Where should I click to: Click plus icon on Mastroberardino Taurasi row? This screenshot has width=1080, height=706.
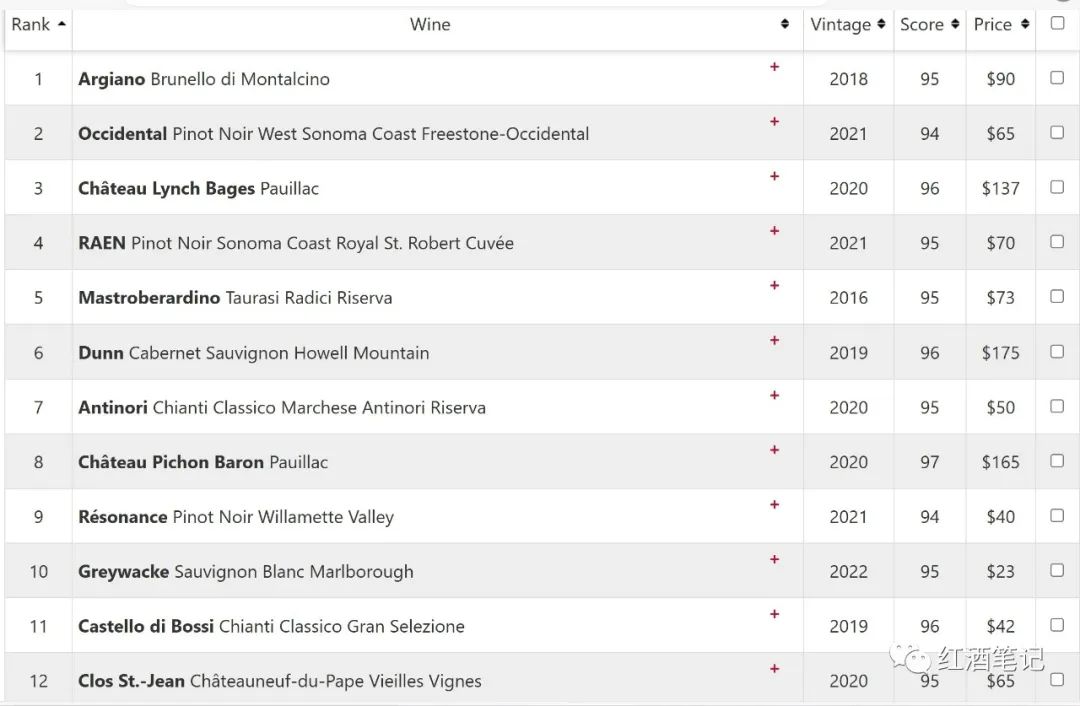pos(774,286)
